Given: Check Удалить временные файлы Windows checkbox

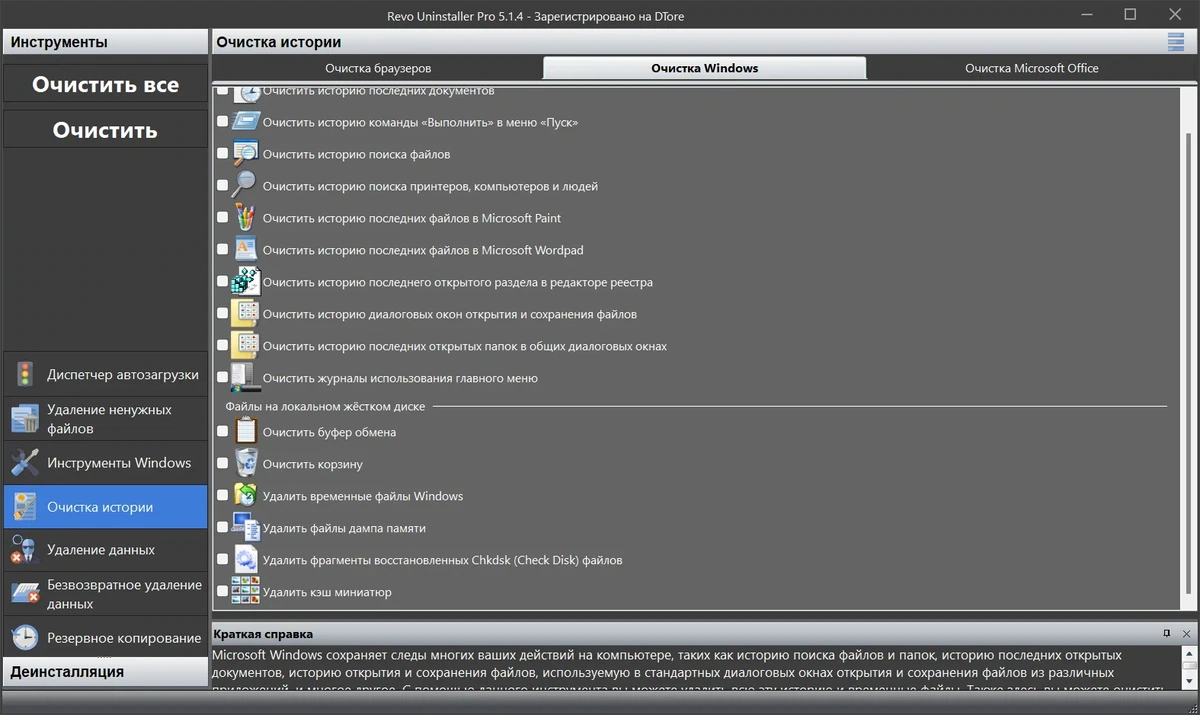Looking at the screenshot, I should point(222,496).
